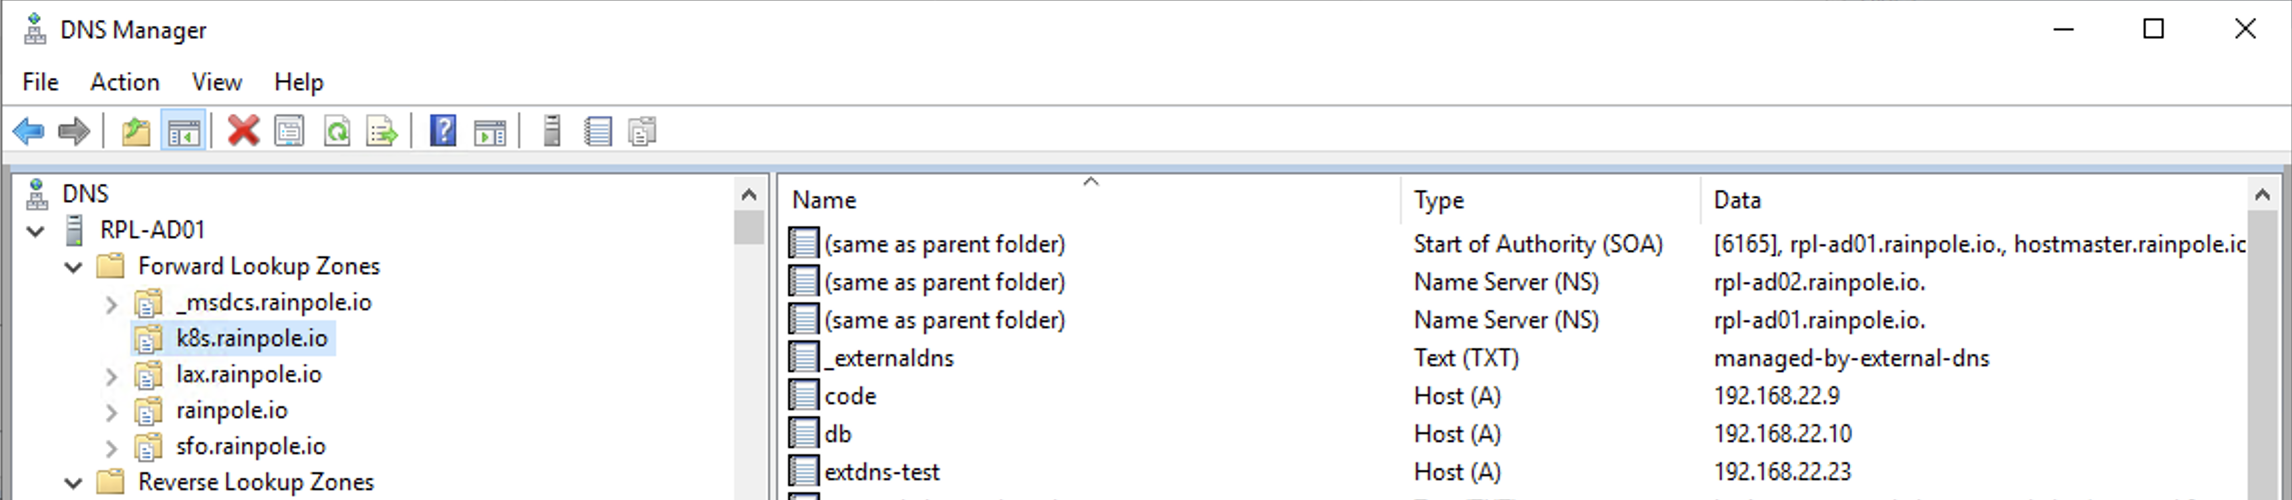2292x500 pixels.
Task: Click the Type column header
Action: coord(1439,200)
